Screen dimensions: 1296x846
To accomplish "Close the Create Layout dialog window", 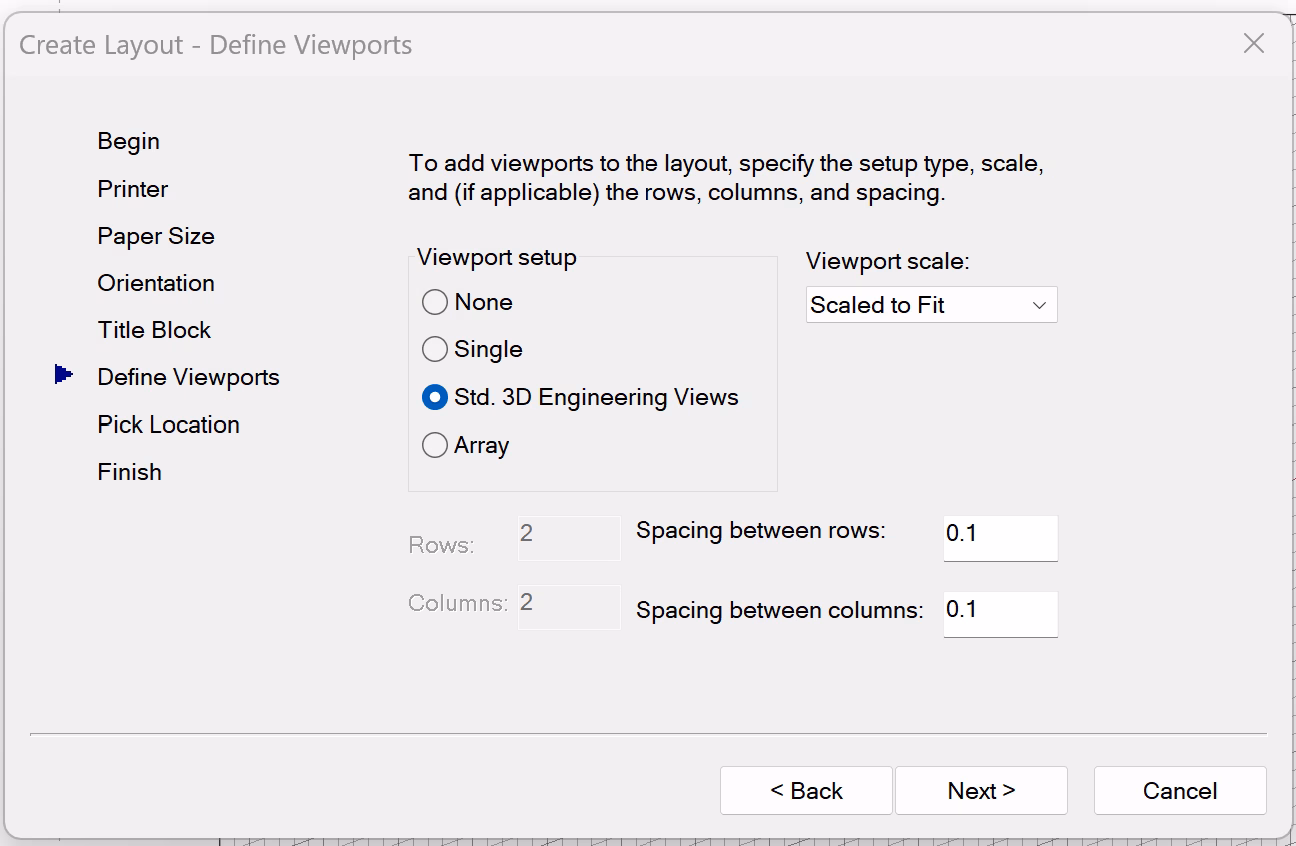I will coord(1253,44).
